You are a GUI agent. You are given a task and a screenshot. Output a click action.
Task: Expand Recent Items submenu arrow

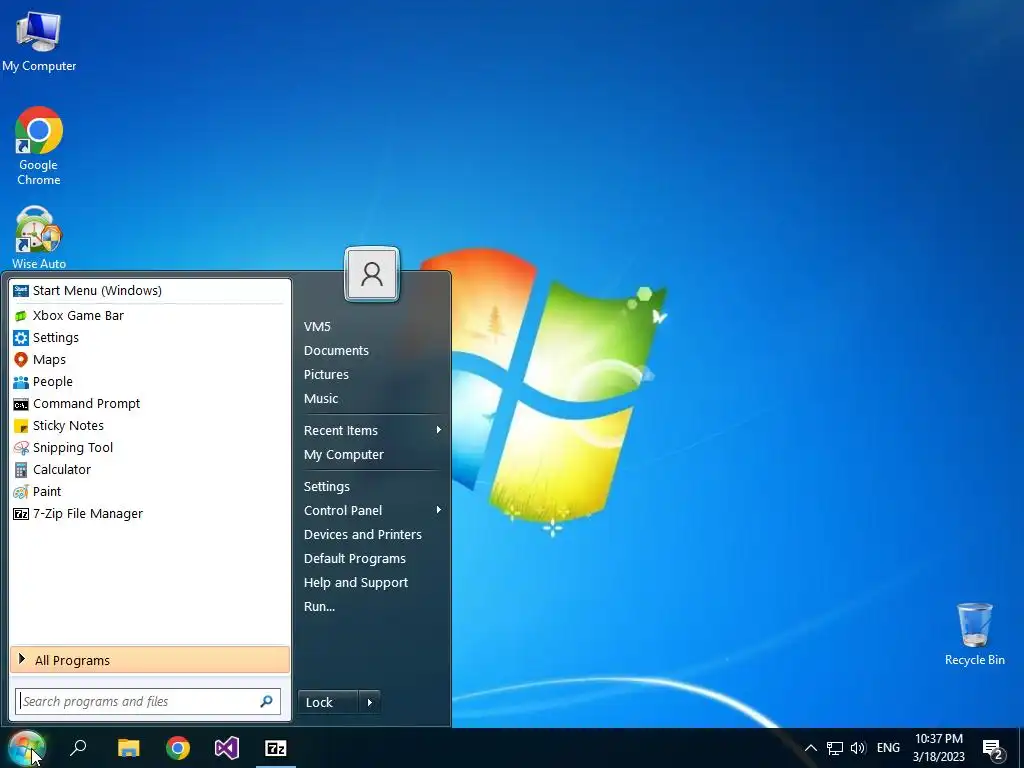tap(439, 430)
